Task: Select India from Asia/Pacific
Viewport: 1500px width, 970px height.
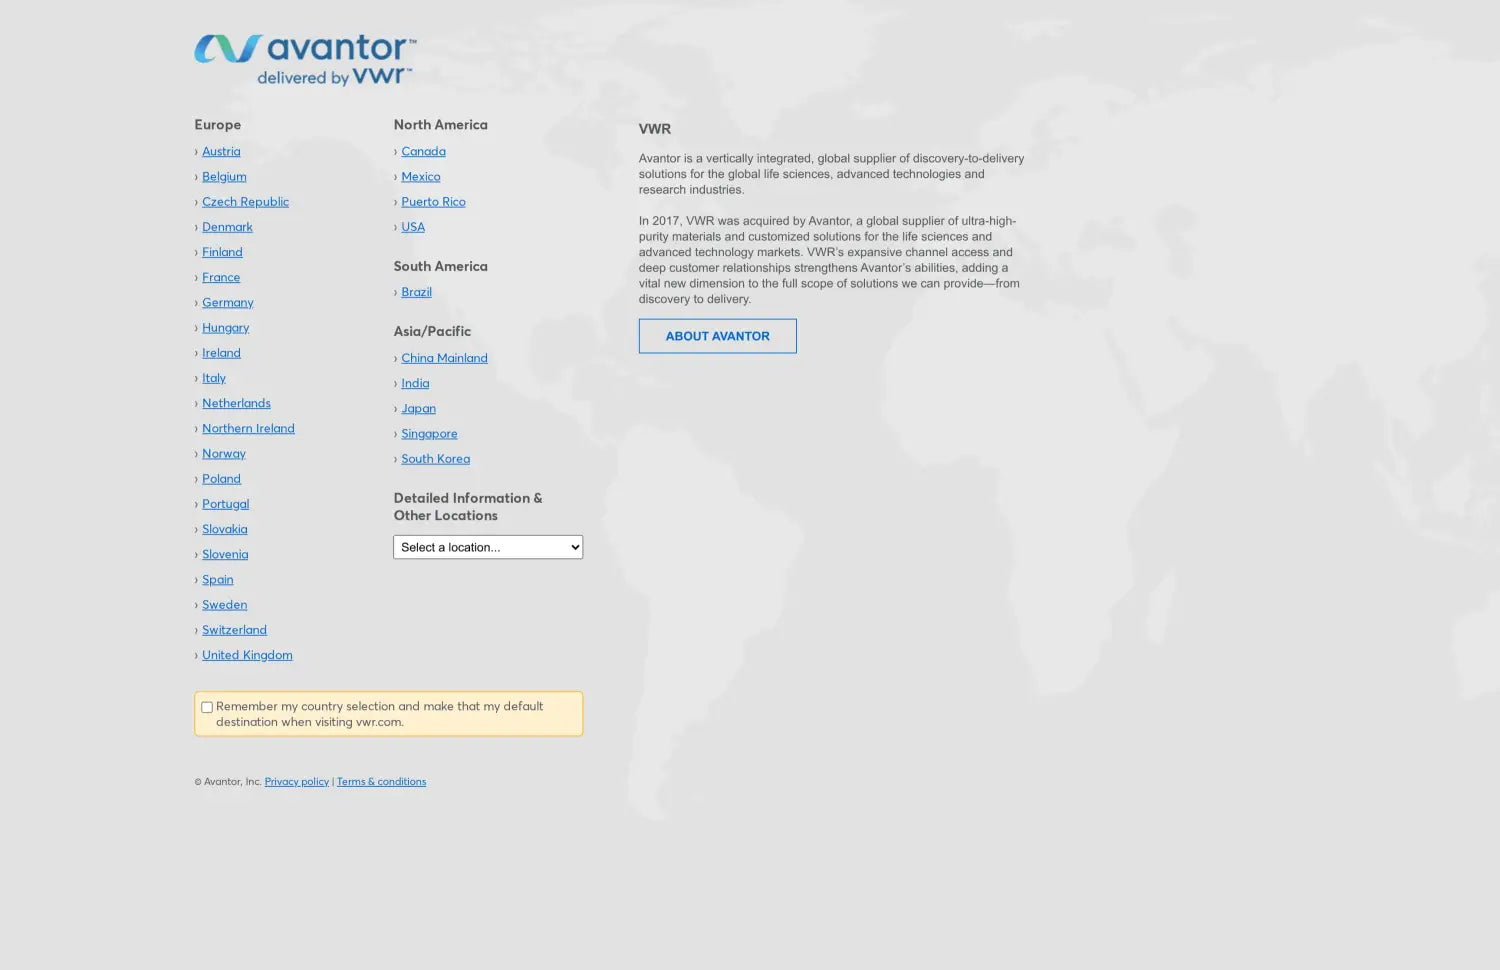Action: (414, 382)
